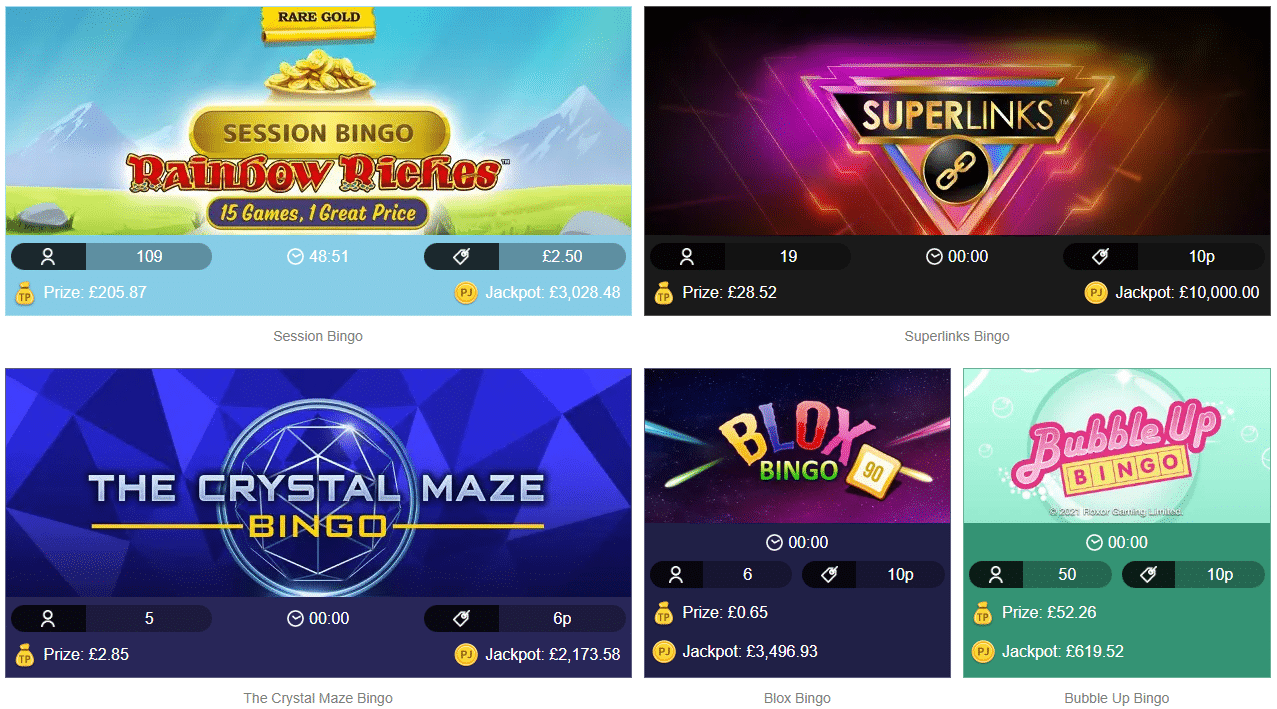This screenshot has height=709, width=1277.
Task: Click the £2.50 ticket price on Session Bingo
Action: pos(562,257)
